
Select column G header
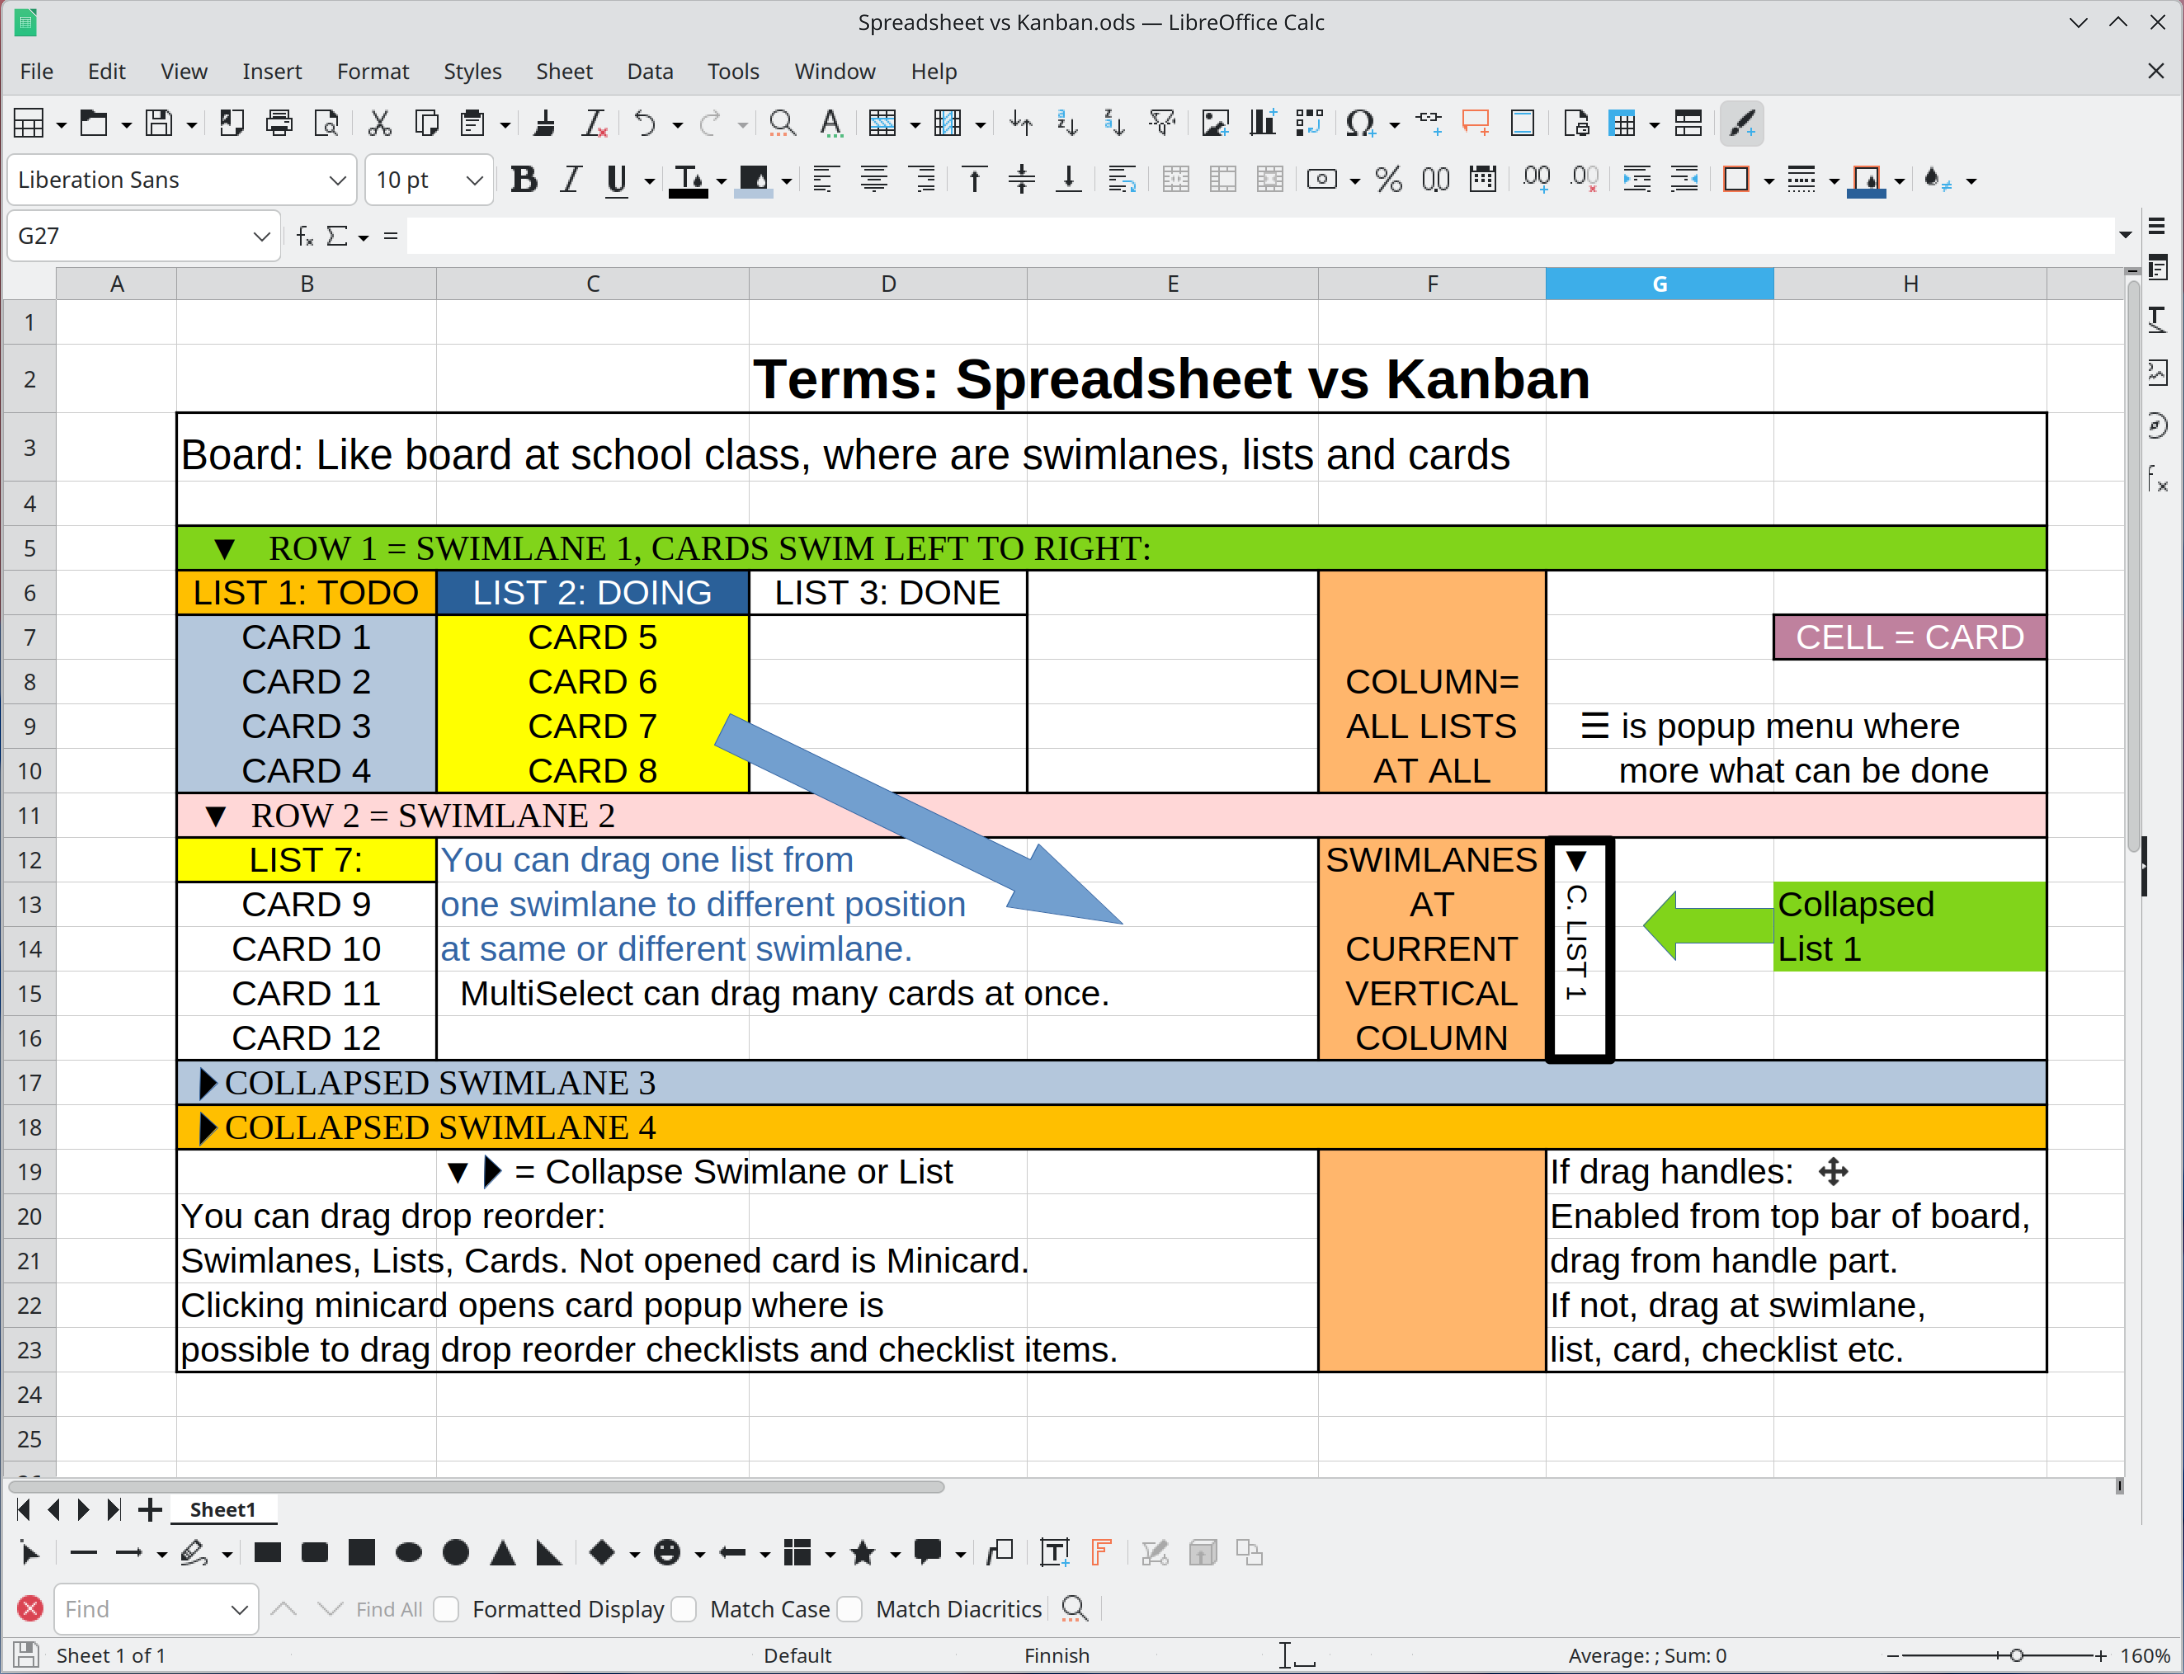[x=1659, y=284]
